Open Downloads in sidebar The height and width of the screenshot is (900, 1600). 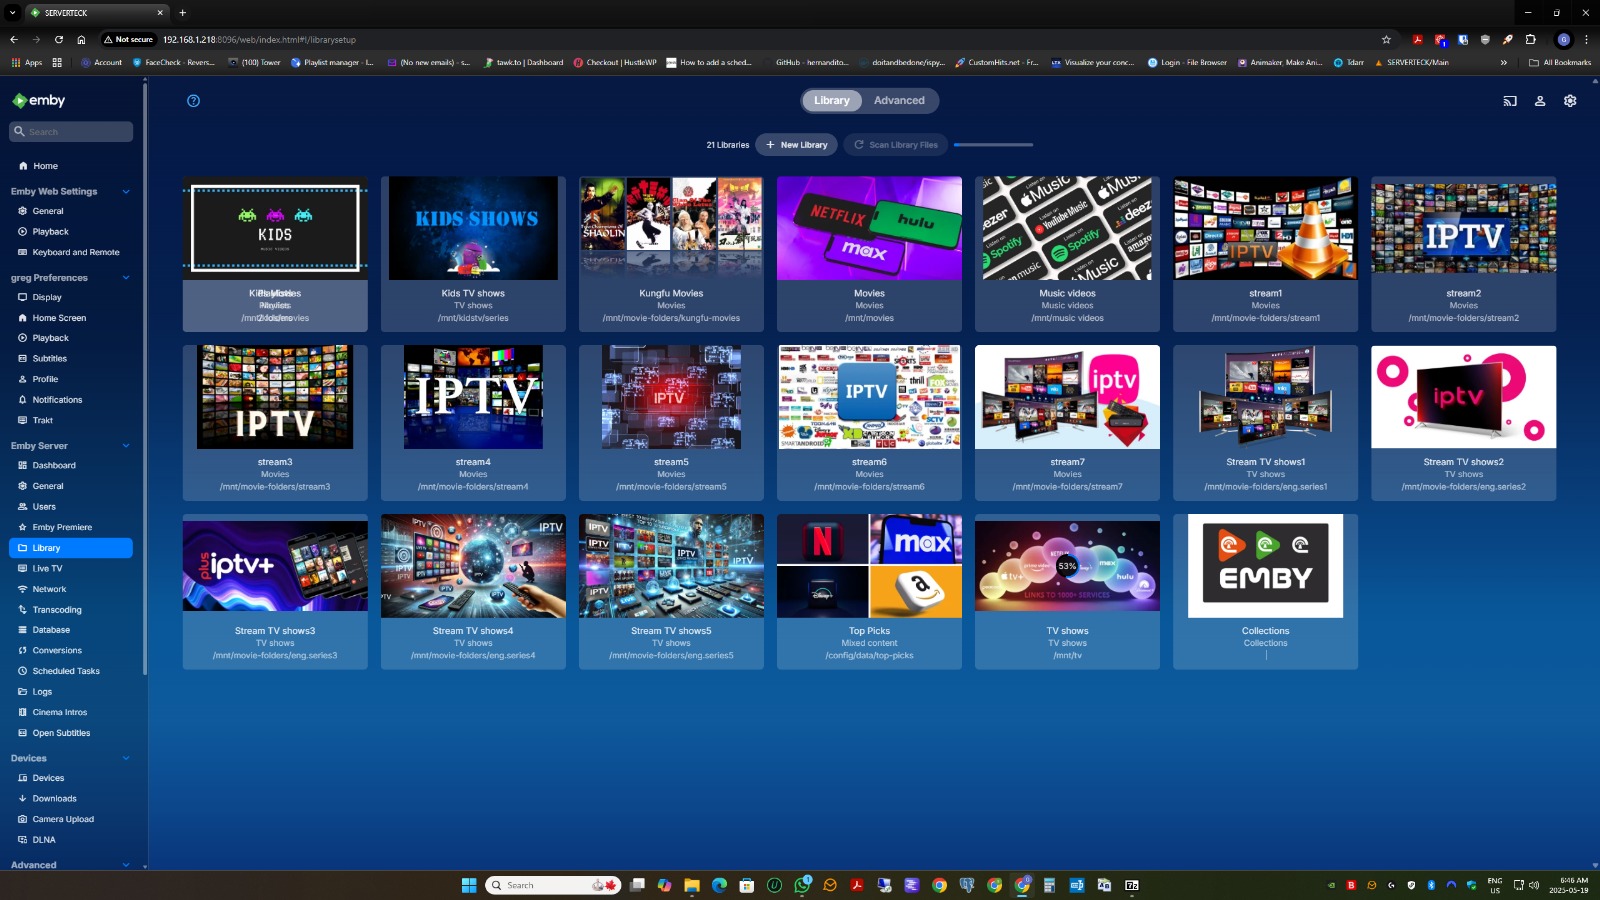pyautogui.click(x=71, y=798)
